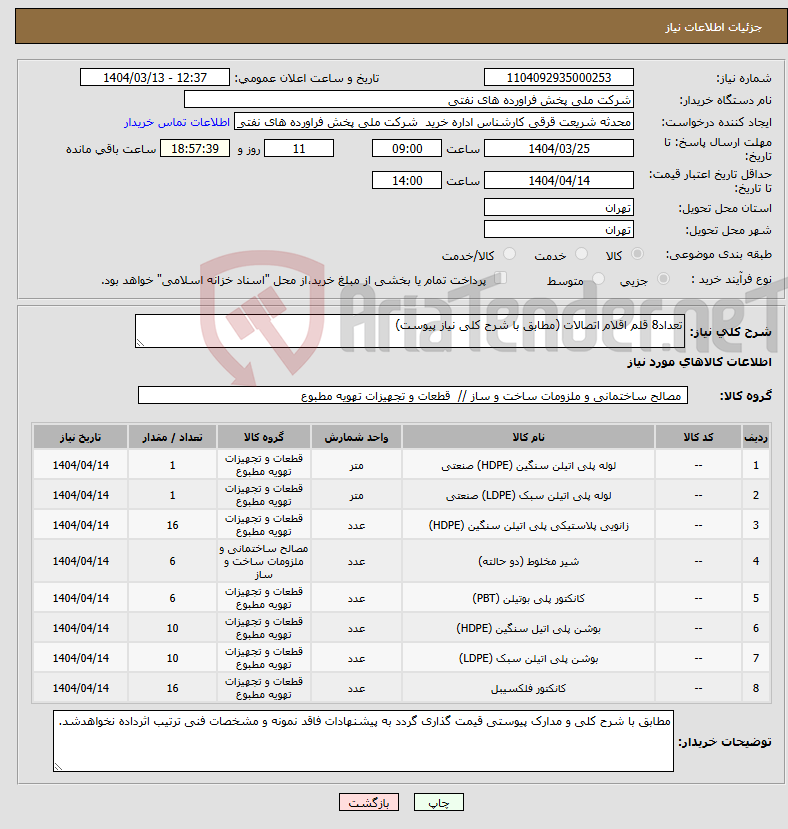This screenshot has height=829, width=788.
Task: Click date 1404/04/14 in the کانکتور فلکسیبل row
Action: coord(80,688)
